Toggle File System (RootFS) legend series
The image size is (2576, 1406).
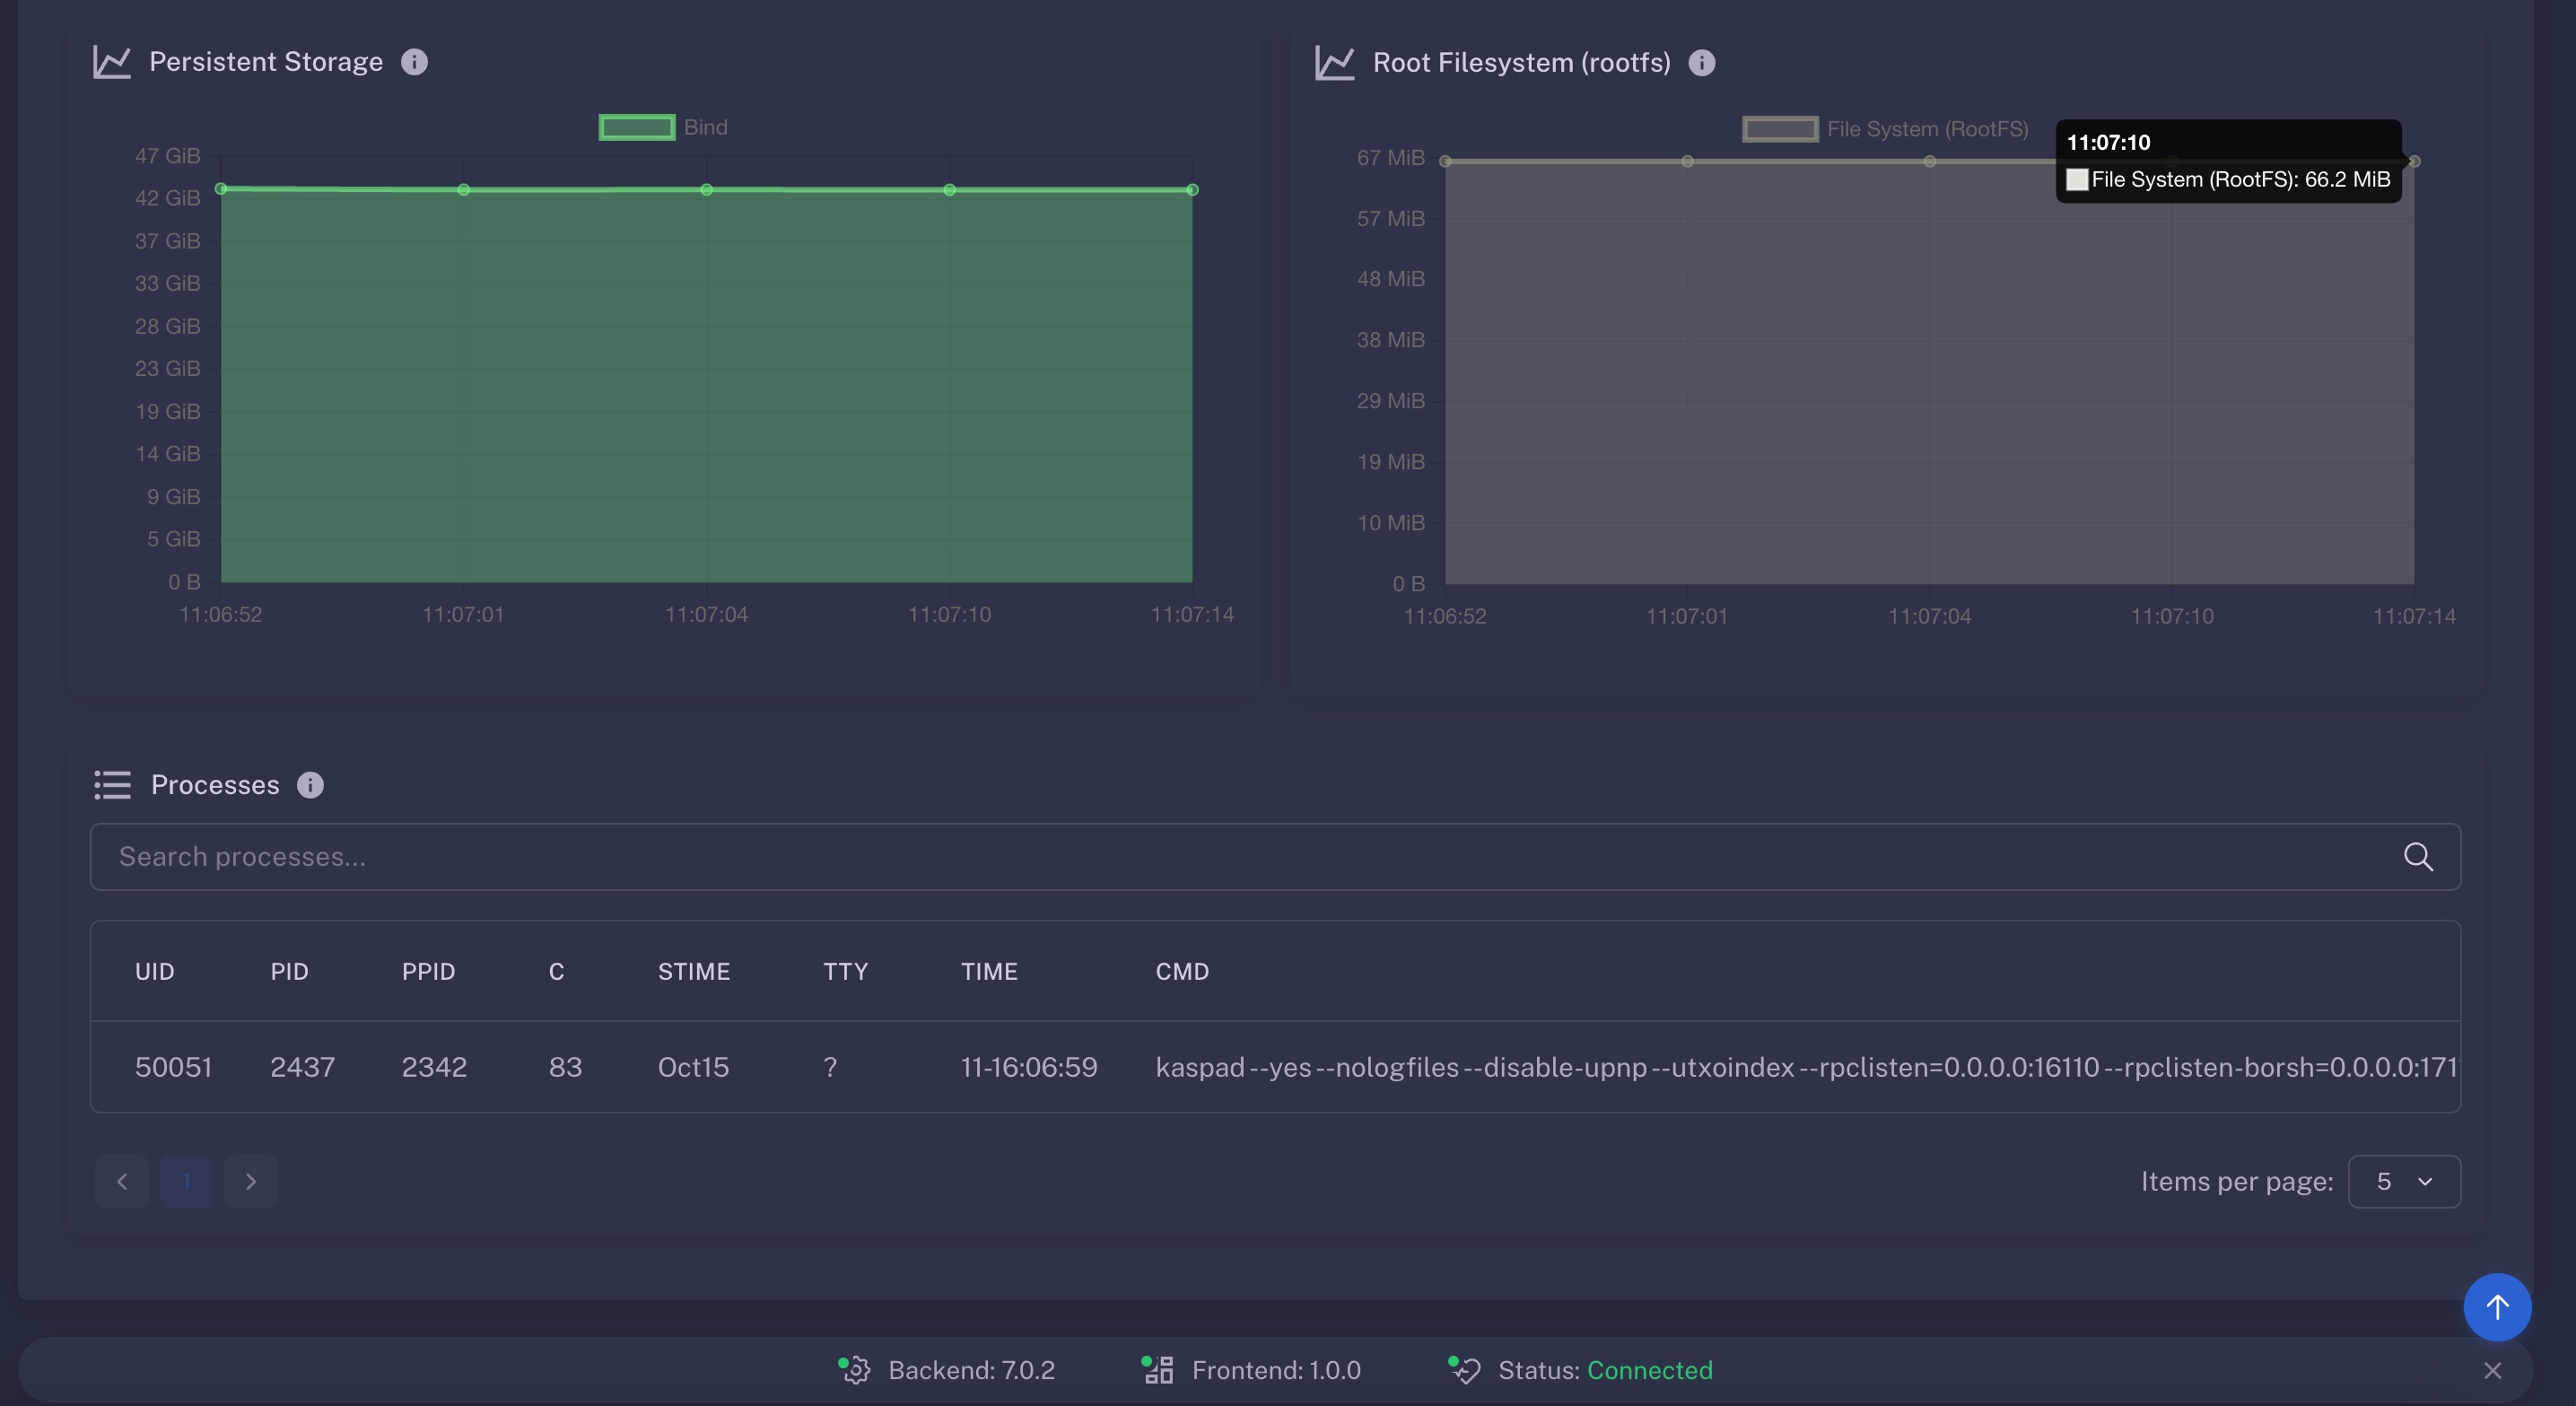[1779, 130]
